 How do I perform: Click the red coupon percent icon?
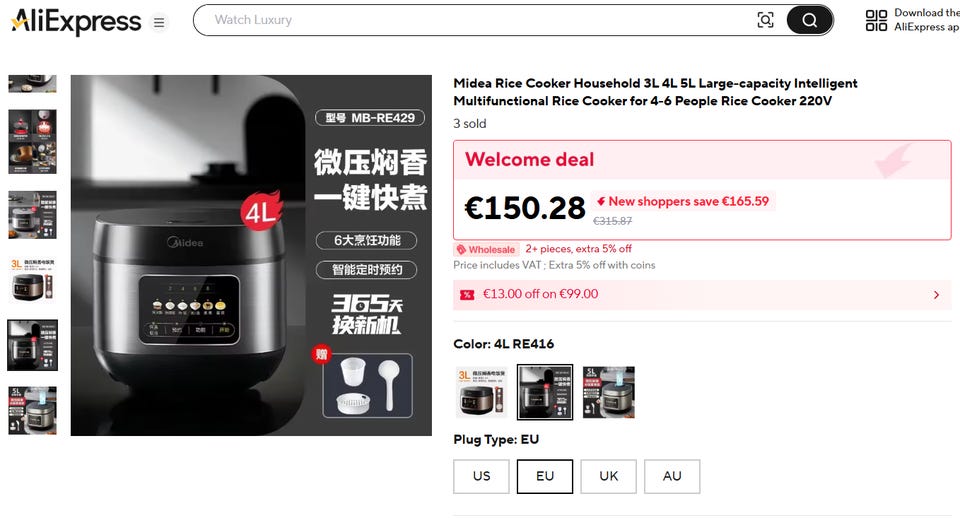pos(467,295)
